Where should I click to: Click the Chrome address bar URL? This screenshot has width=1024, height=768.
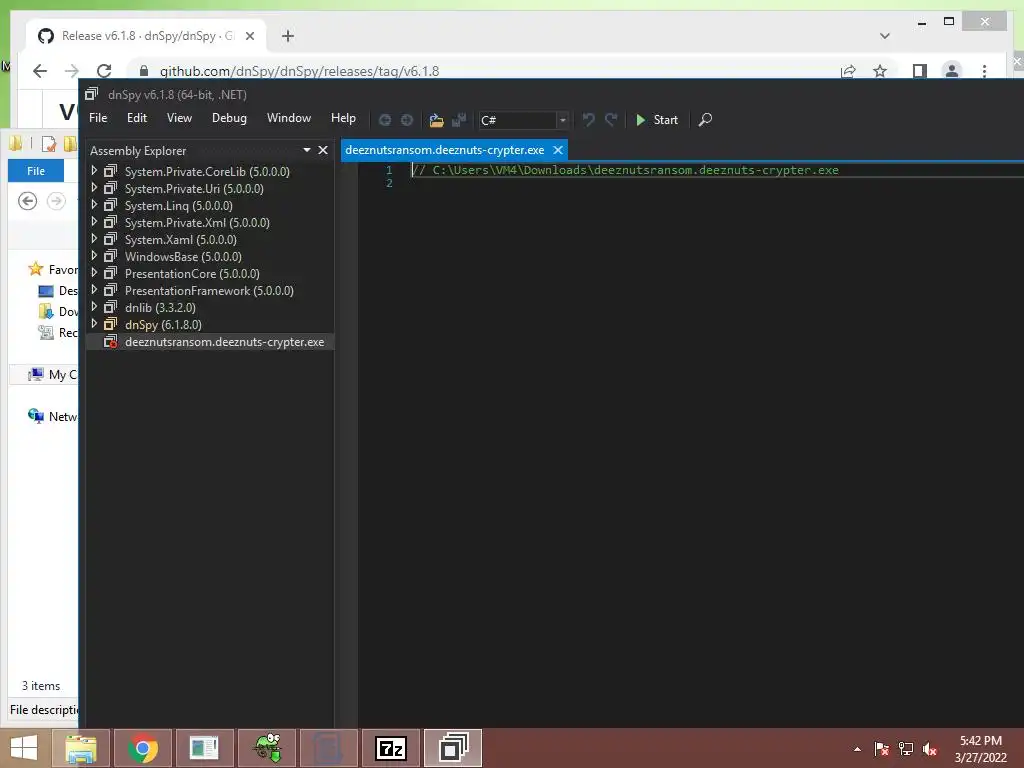pos(299,71)
